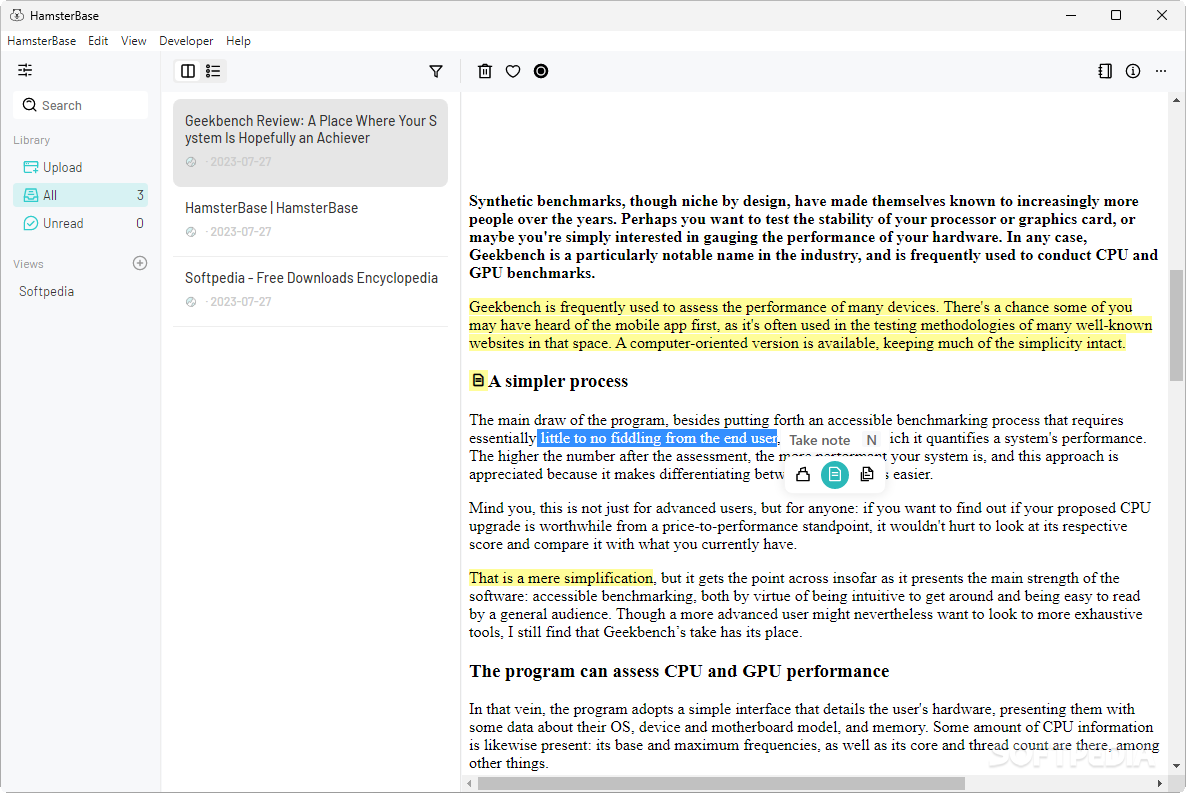Viewport: 1186px width, 793px height.
Task: Click the HamsterBase app icon in title bar
Action: pos(17,15)
